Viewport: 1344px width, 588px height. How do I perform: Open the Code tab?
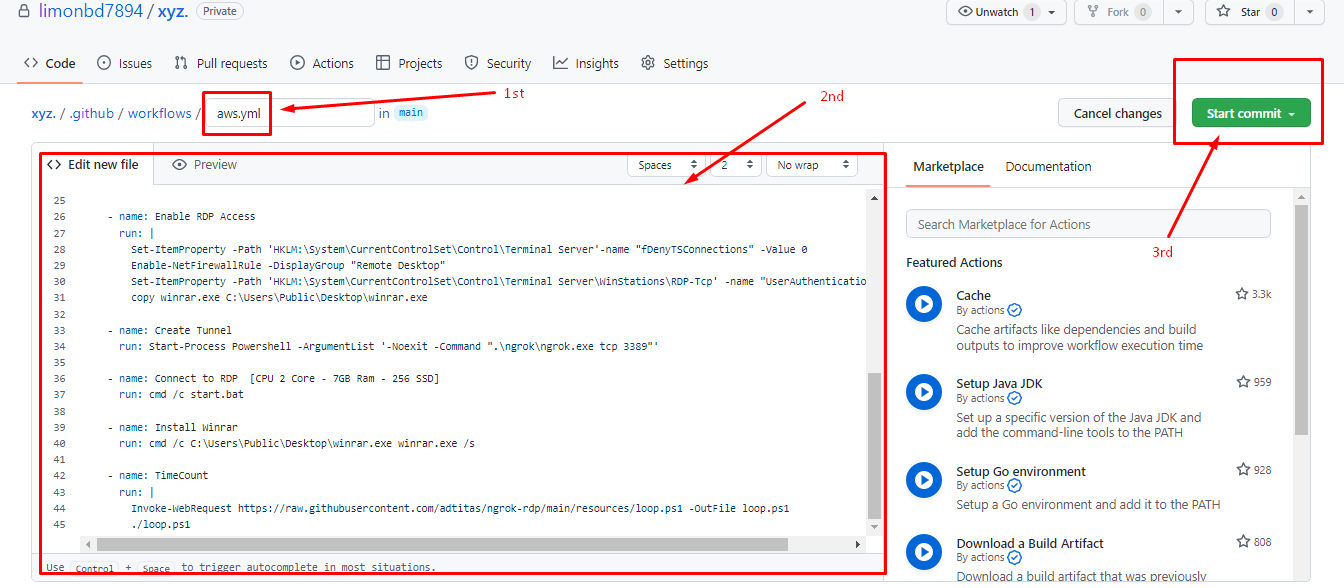pyautogui.click(x=50, y=63)
